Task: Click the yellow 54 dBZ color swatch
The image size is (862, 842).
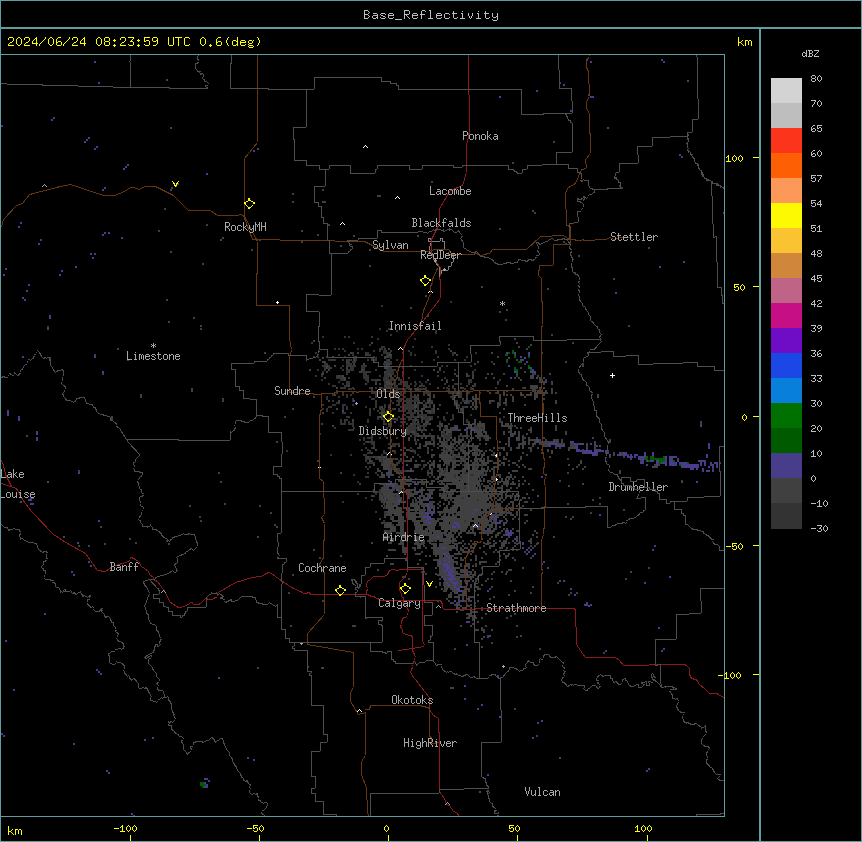Action: (786, 215)
